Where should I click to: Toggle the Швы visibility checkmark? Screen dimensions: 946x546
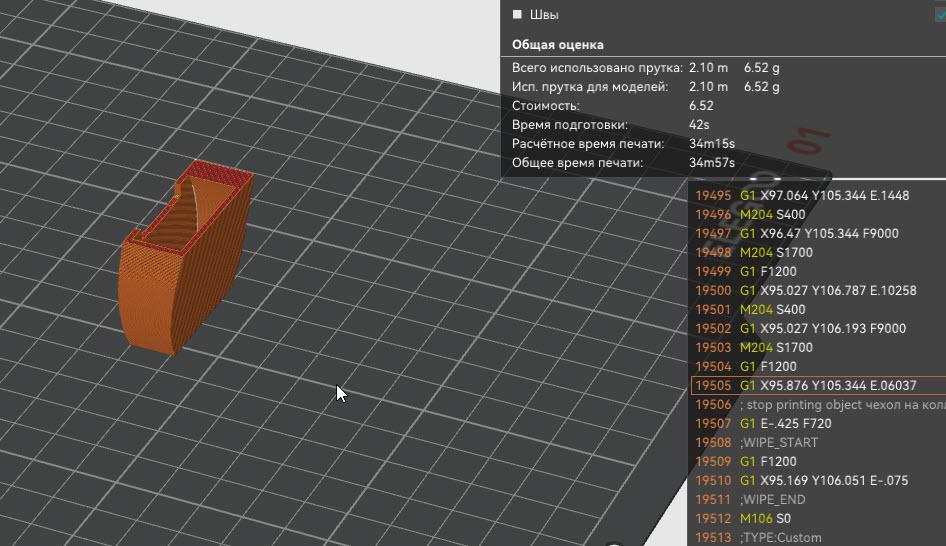[x=939, y=15]
